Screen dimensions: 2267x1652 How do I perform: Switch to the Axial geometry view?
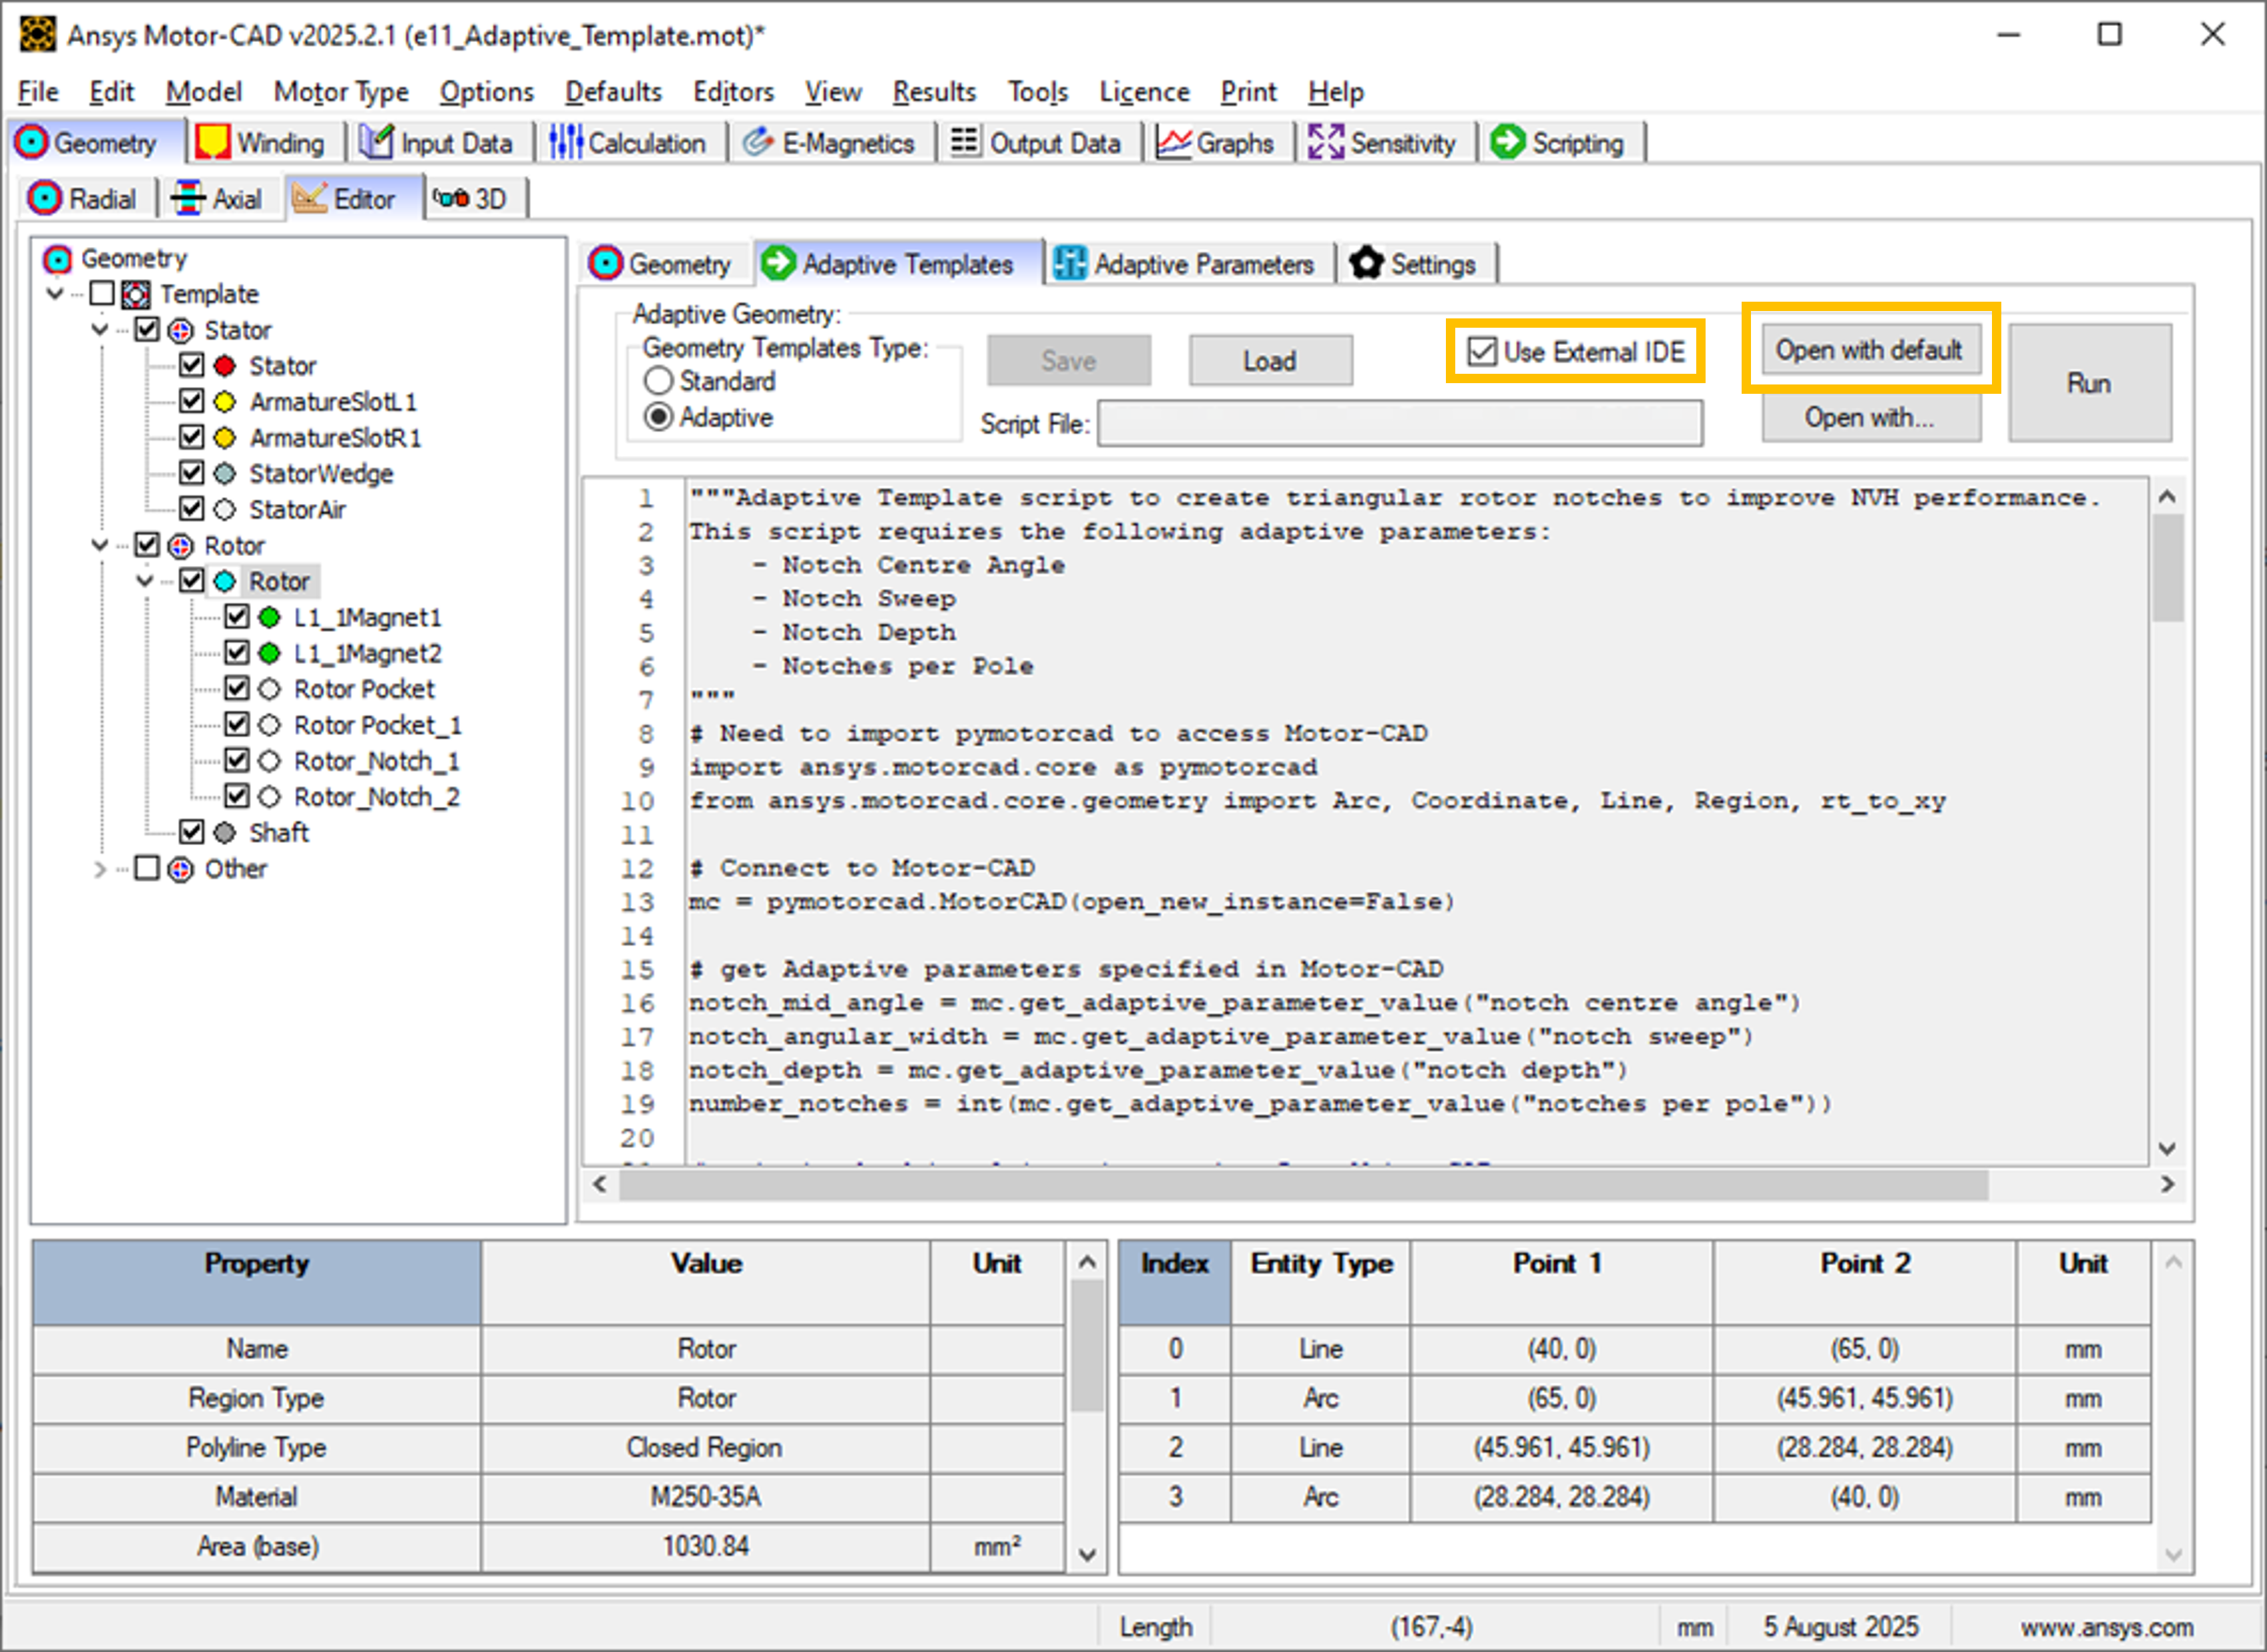(x=221, y=197)
